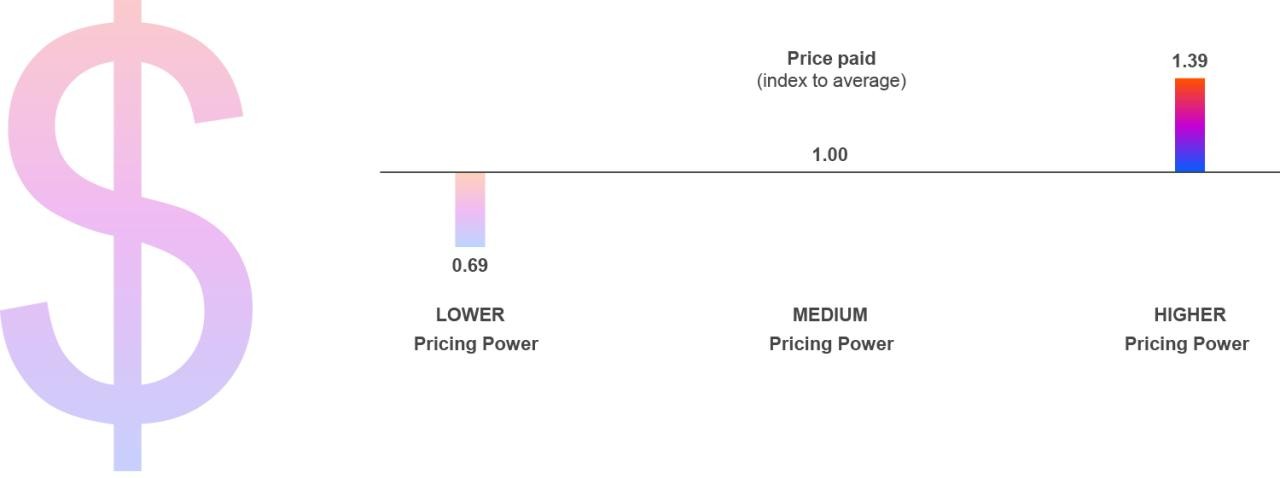Select the MEDIUM label text
1280x478 pixels.
(x=830, y=315)
